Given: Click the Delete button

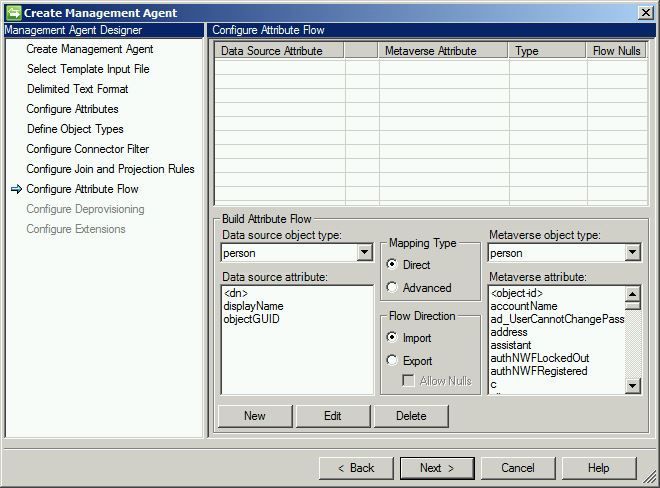Looking at the screenshot, I should coord(411,416).
